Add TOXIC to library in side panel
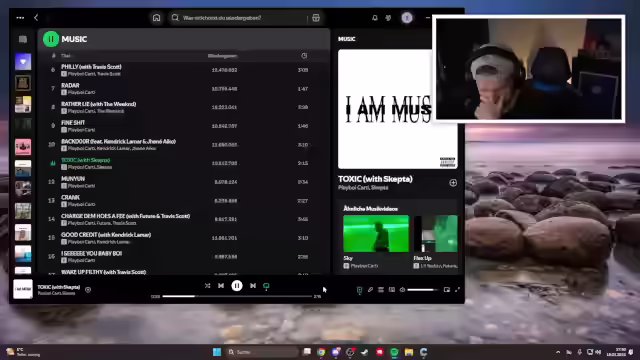640x360 pixels. click(x=453, y=182)
